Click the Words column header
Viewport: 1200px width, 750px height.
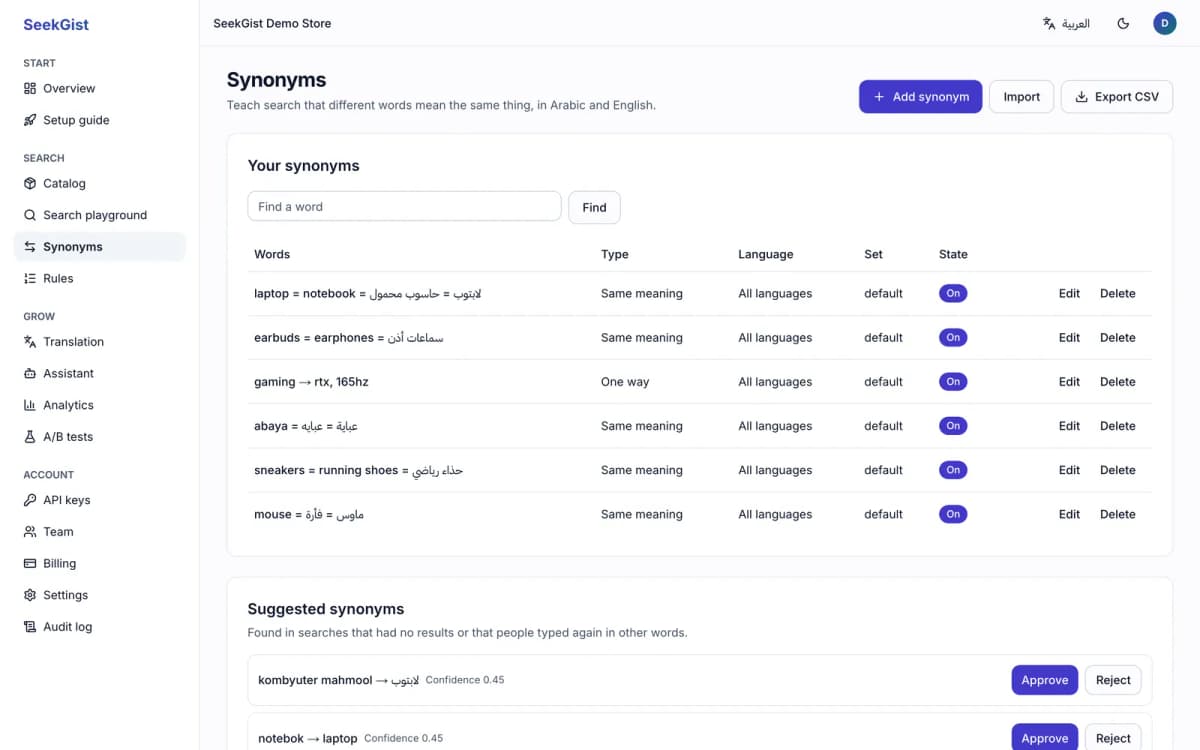[x=272, y=254]
